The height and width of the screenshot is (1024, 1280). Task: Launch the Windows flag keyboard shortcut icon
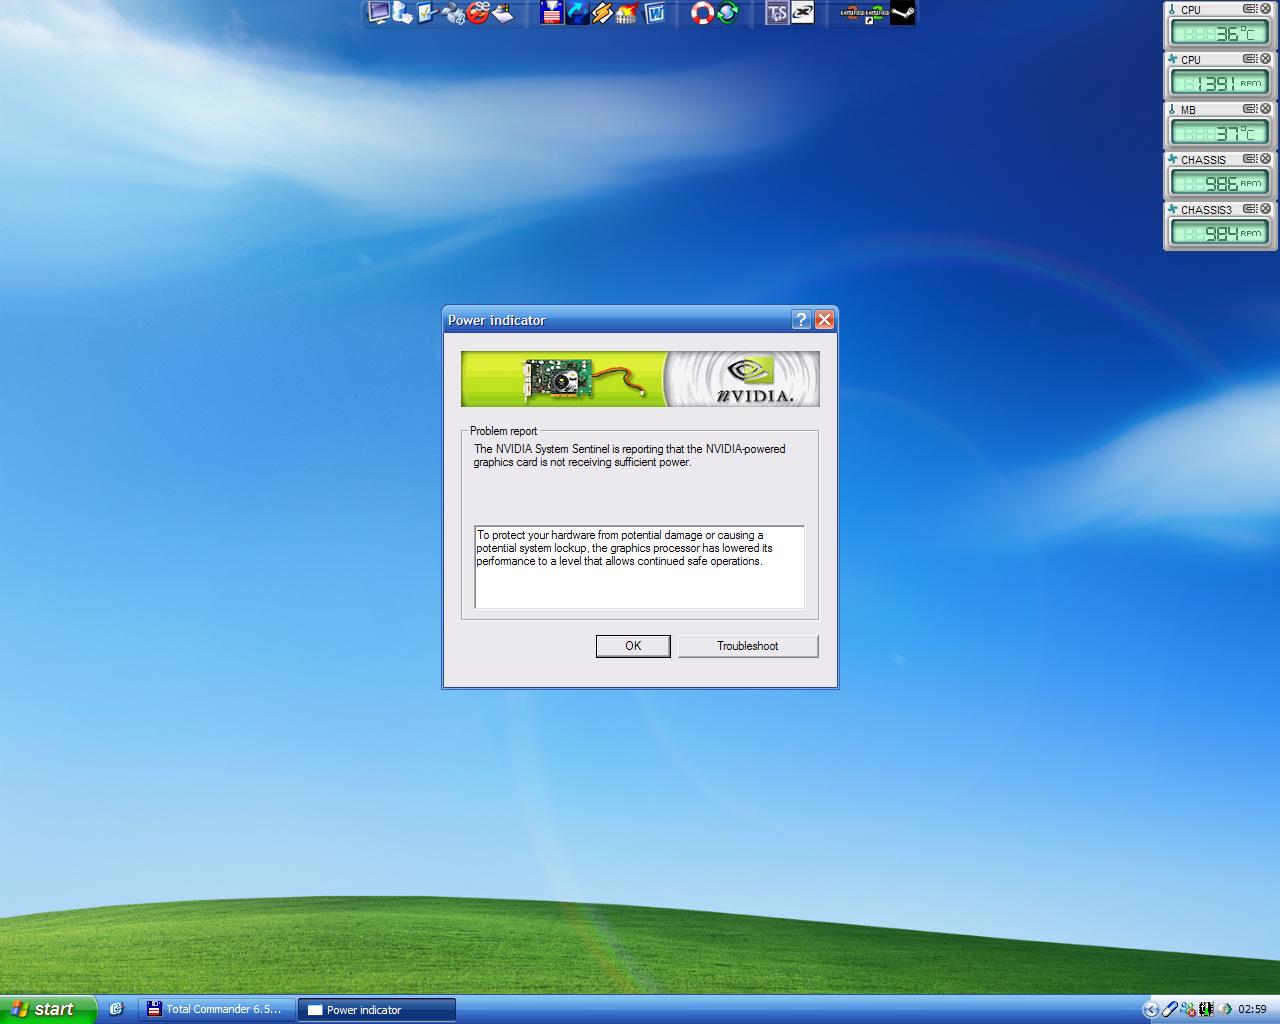pyautogui.click(x=503, y=13)
